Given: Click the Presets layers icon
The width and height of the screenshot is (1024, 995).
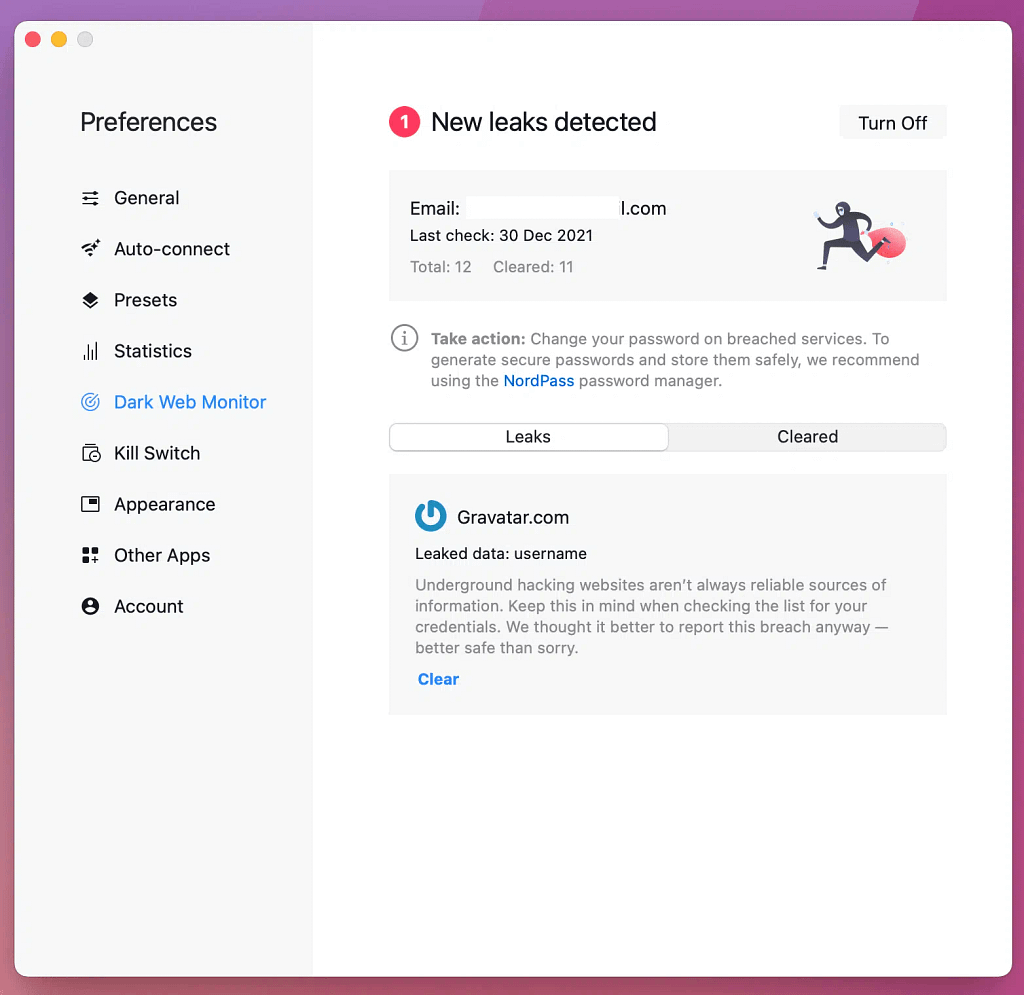Looking at the screenshot, I should coord(90,300).
